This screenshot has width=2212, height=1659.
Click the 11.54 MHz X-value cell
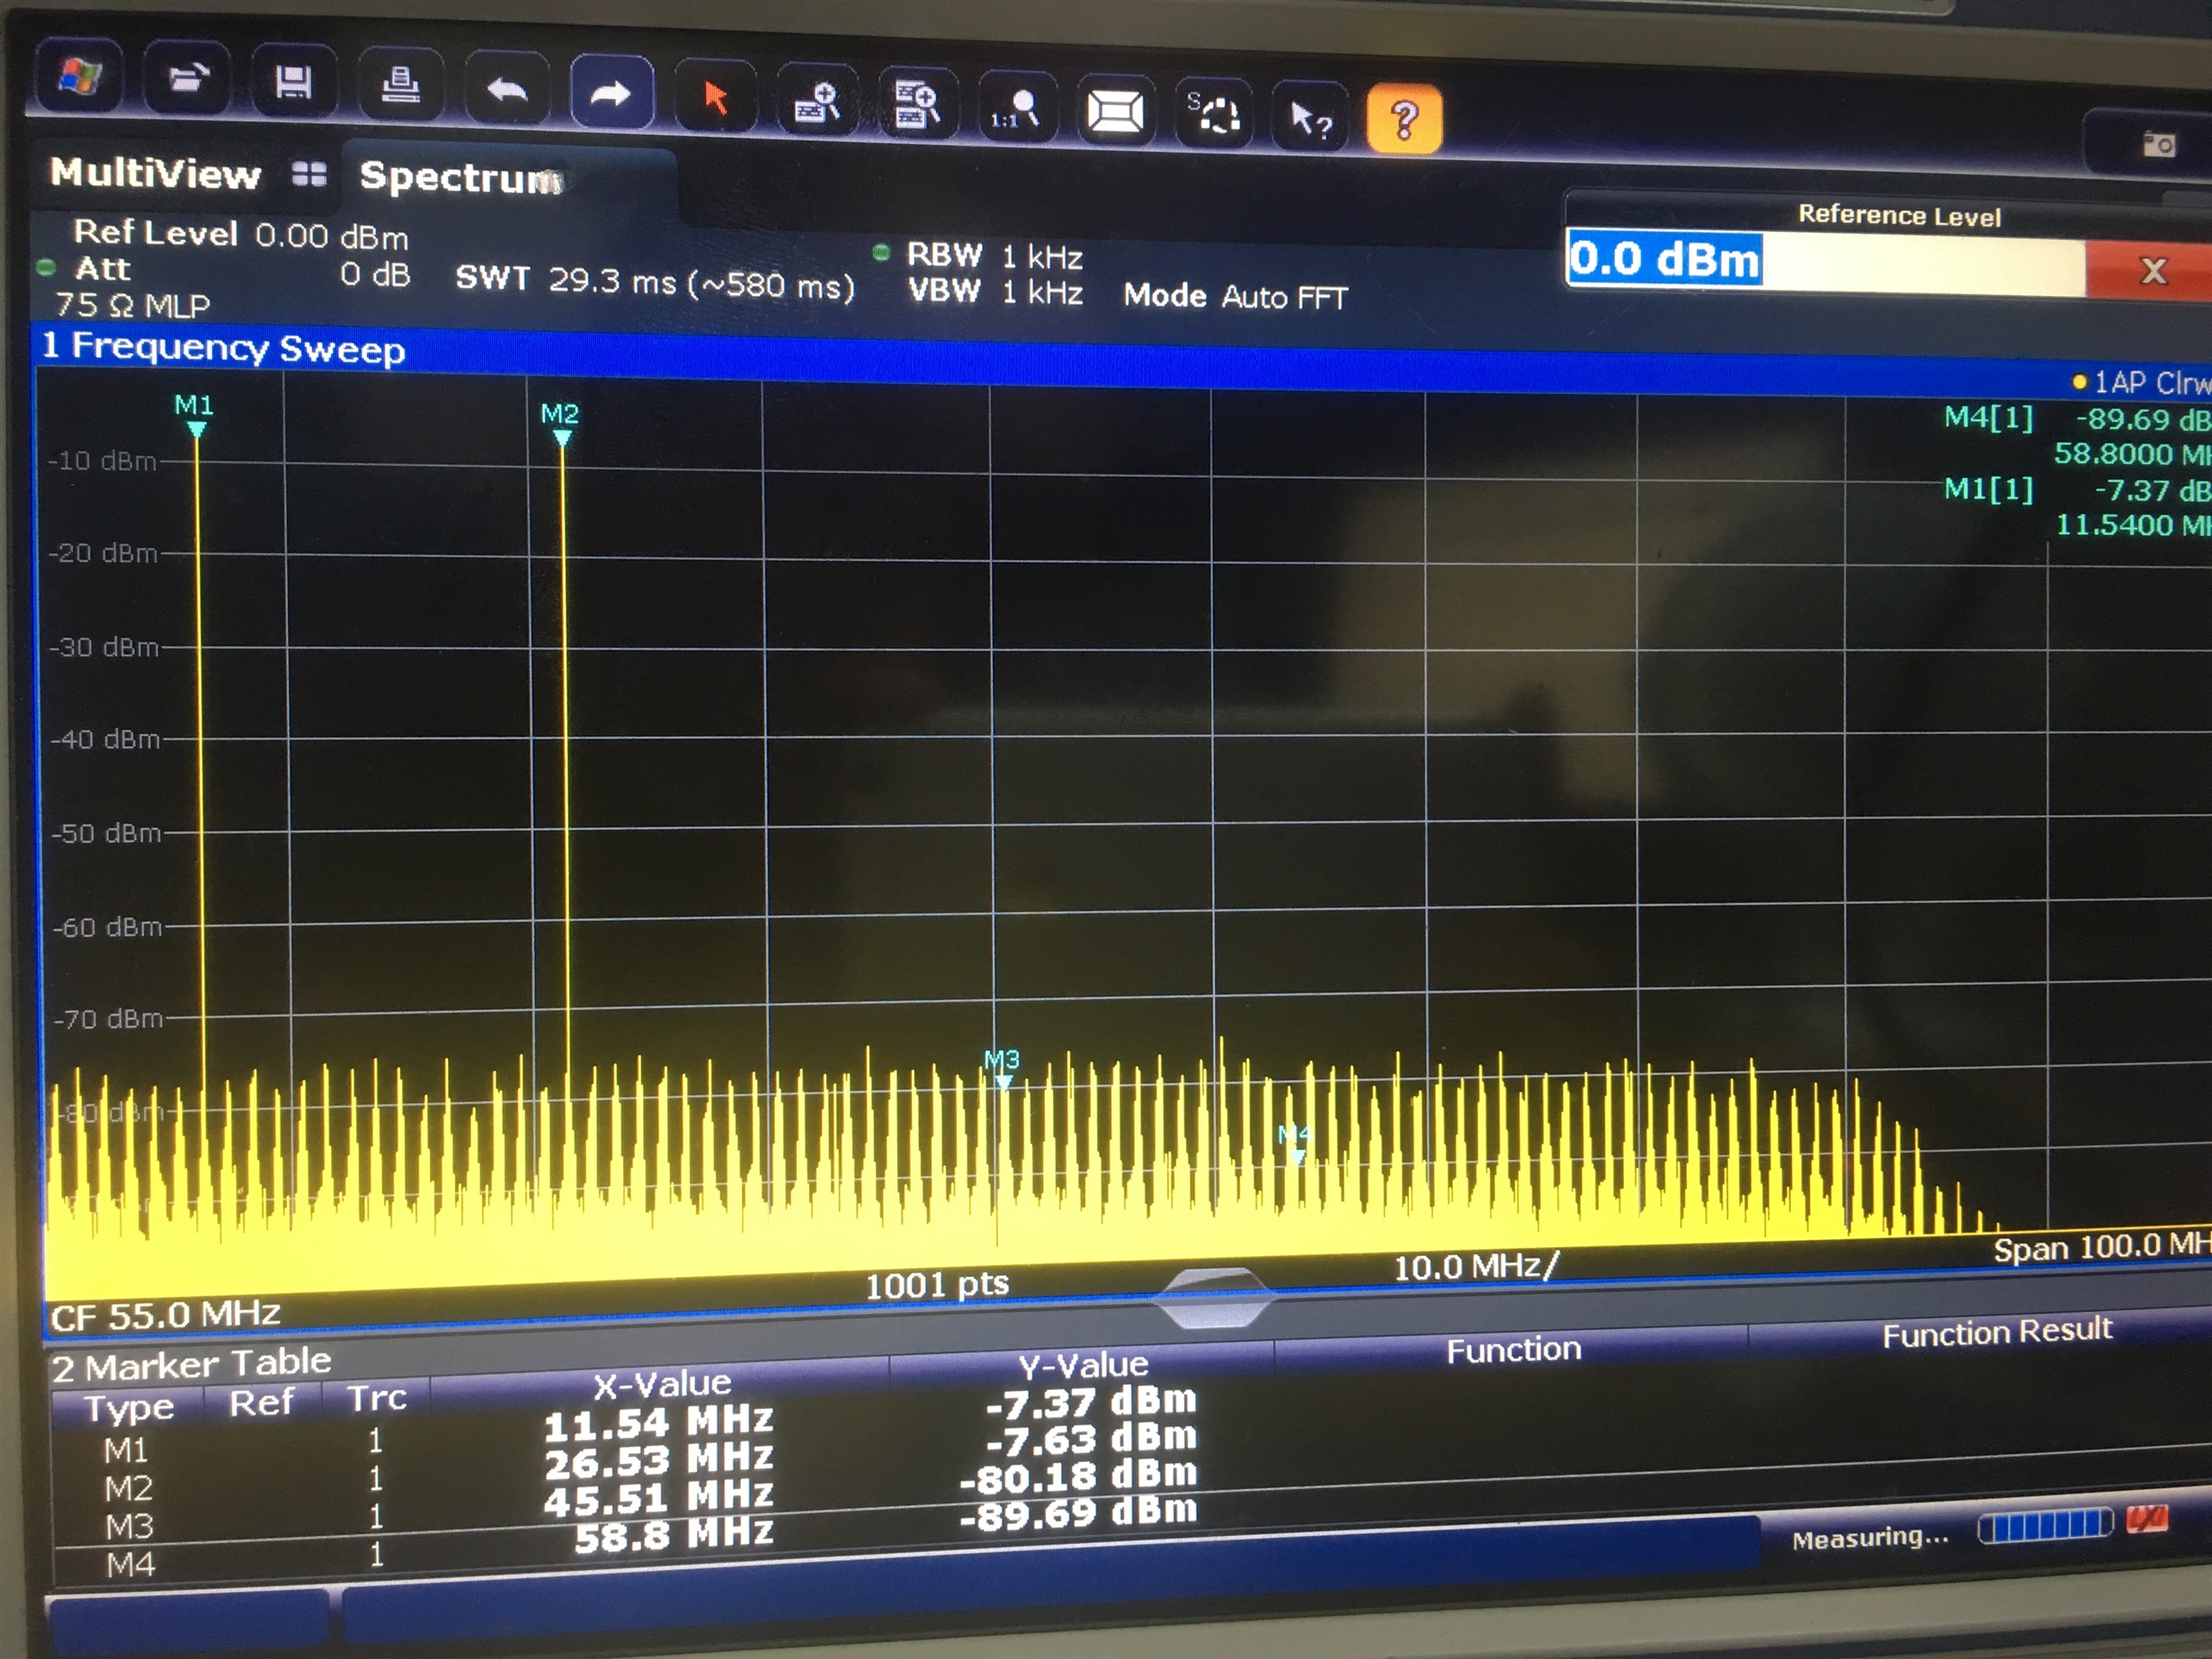(658, 1421)
